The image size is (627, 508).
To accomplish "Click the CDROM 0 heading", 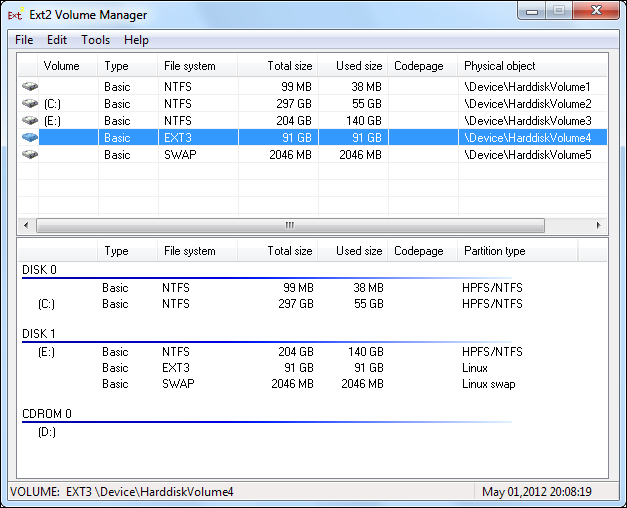I will [47, 414].
